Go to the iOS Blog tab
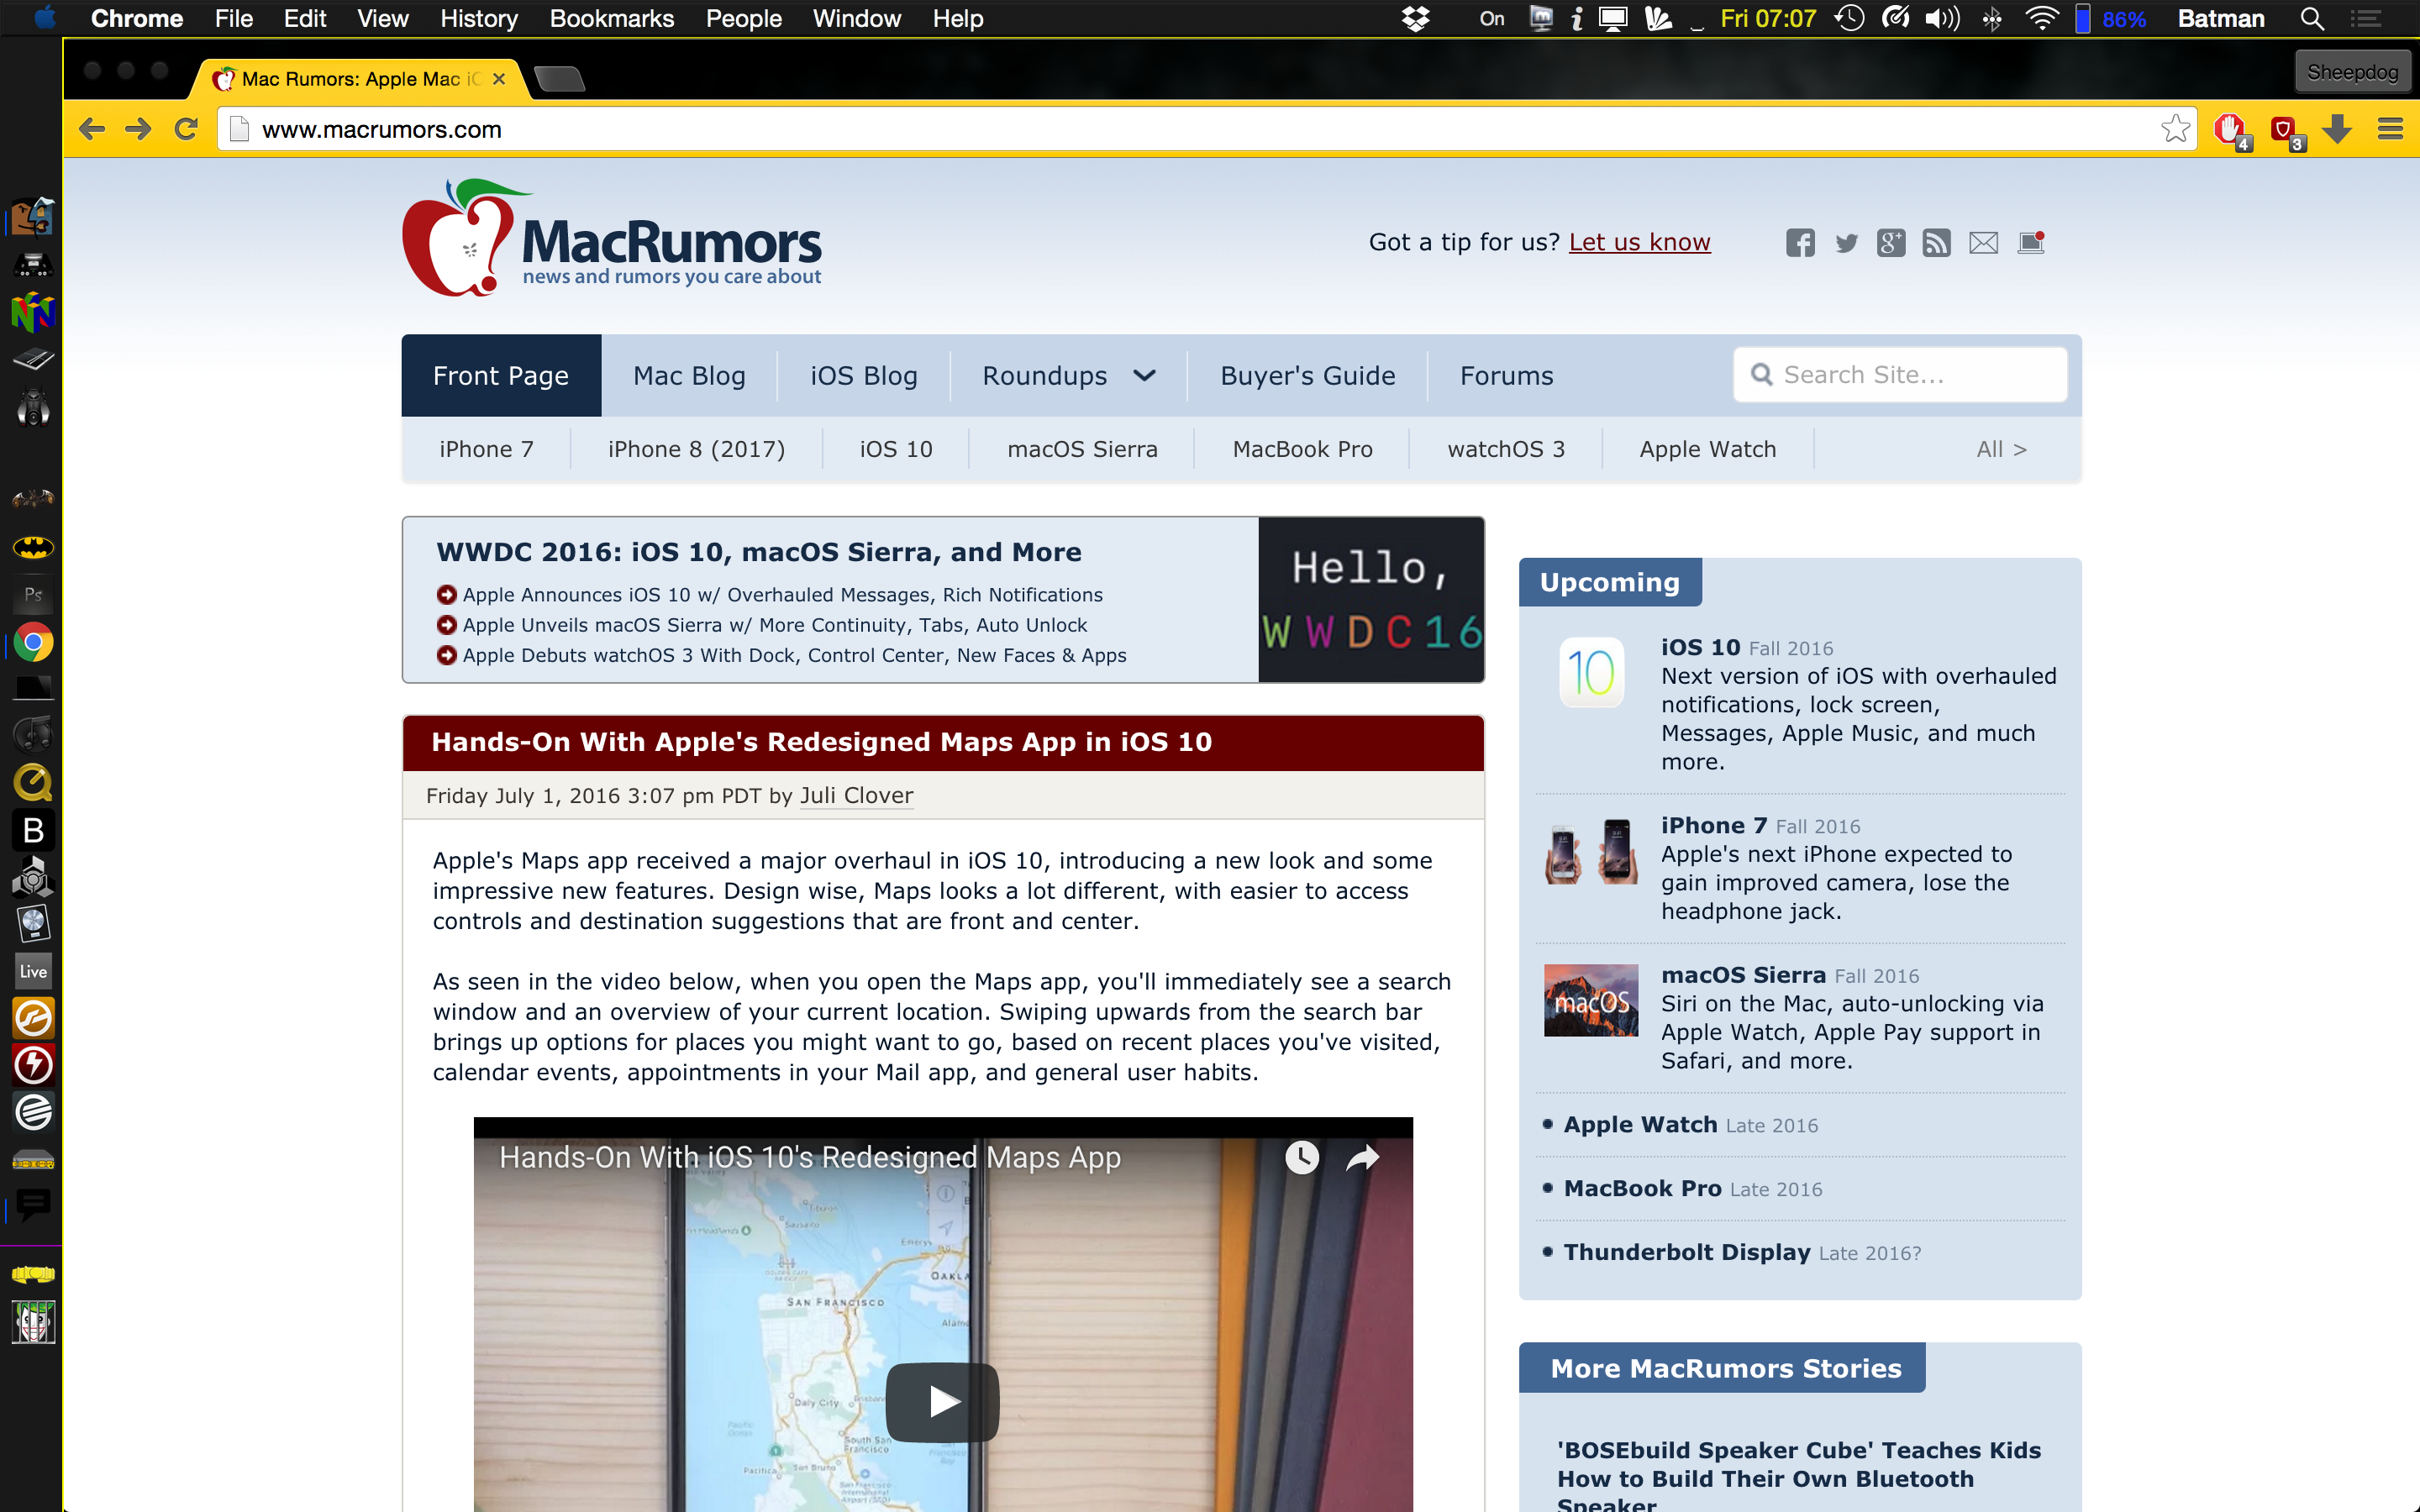Image resolution: width=2420 pixels, height=1512 pixels. tap(864, 376)
